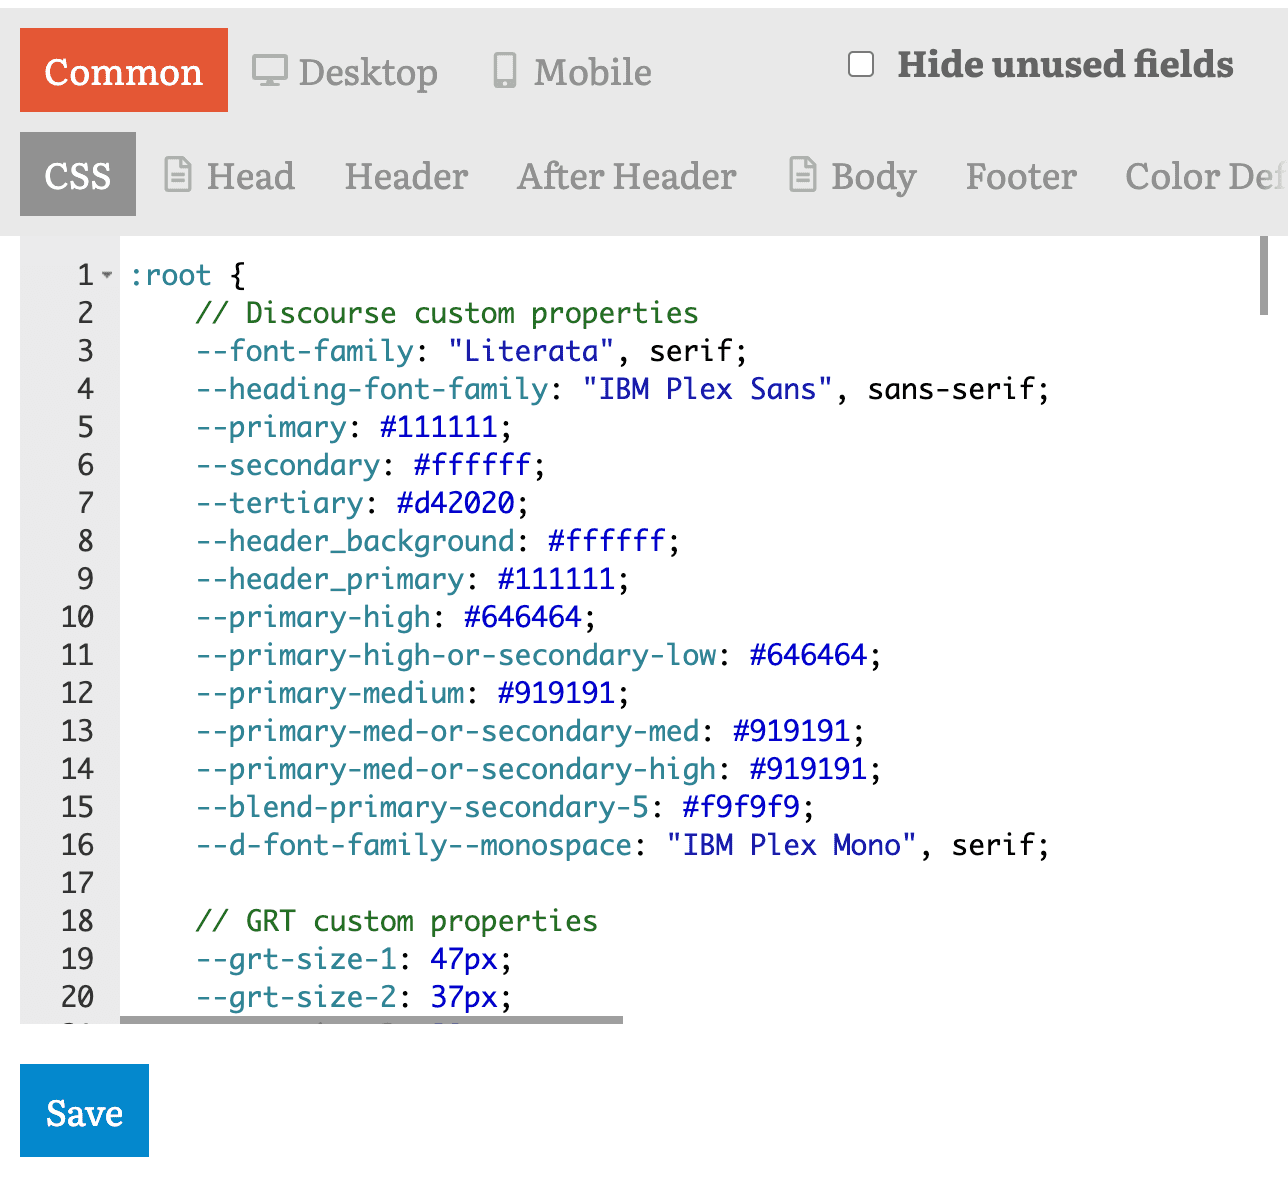Viewport: 1288px width, 1180px height.
Task: Click the GRT custom properties comment
Action: coord(397,921)
